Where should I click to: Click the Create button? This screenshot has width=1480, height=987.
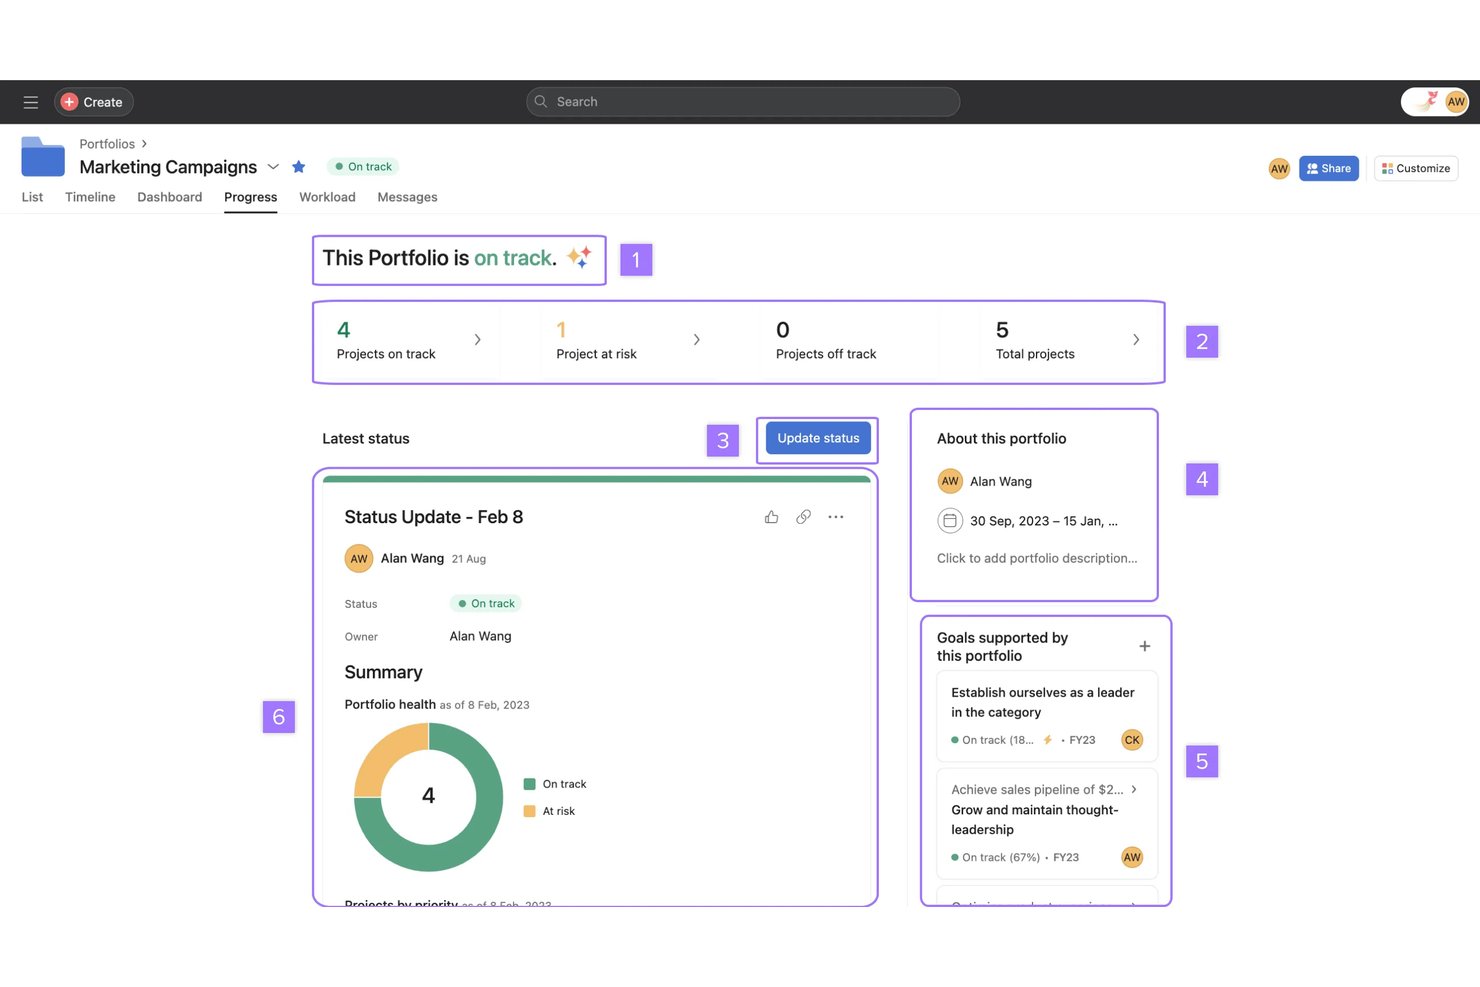click(93, 102)
